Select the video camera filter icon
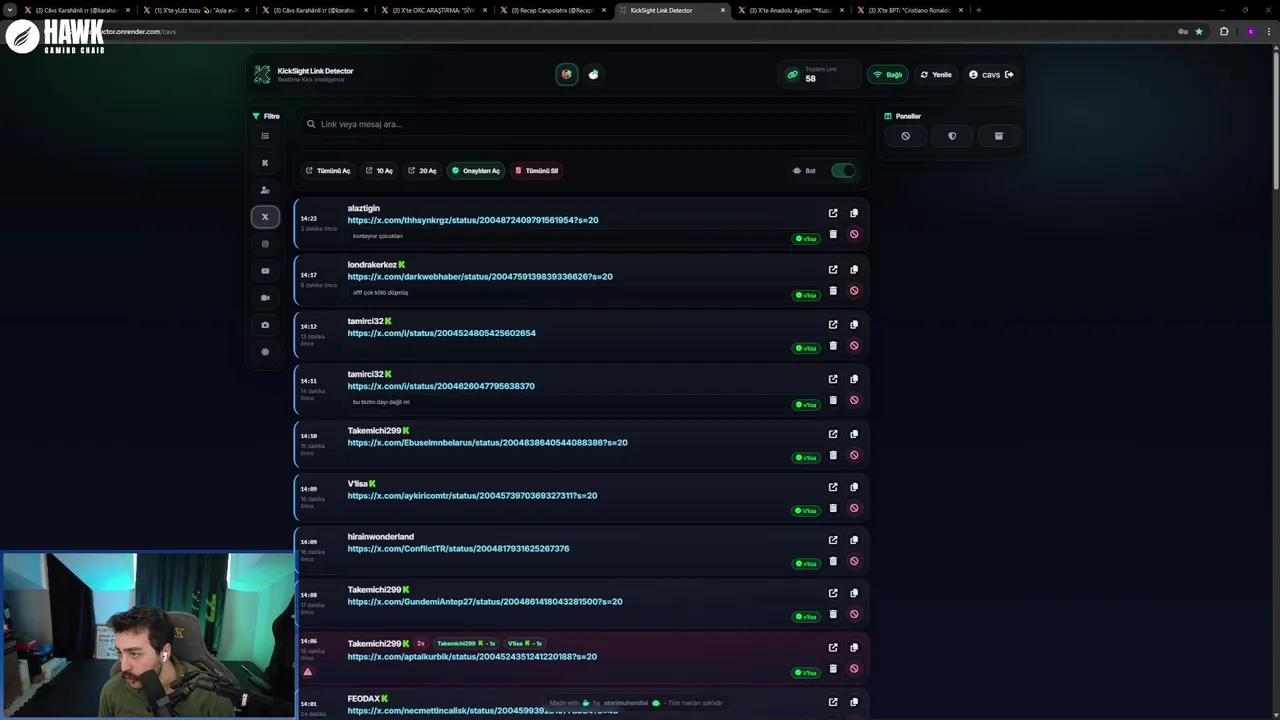The image size is (1280, 720). (265, 298)
